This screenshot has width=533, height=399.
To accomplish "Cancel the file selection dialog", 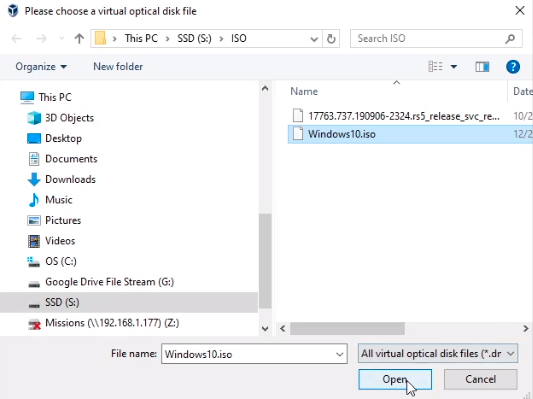I will coord(480,379).
